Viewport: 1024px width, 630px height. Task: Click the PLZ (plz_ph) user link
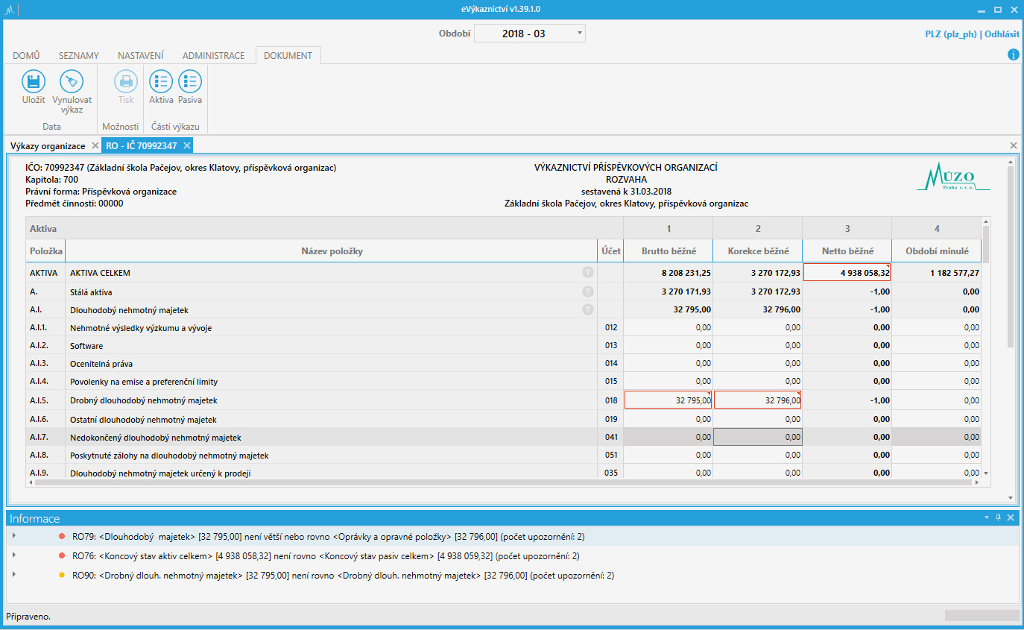click(951, 34)
